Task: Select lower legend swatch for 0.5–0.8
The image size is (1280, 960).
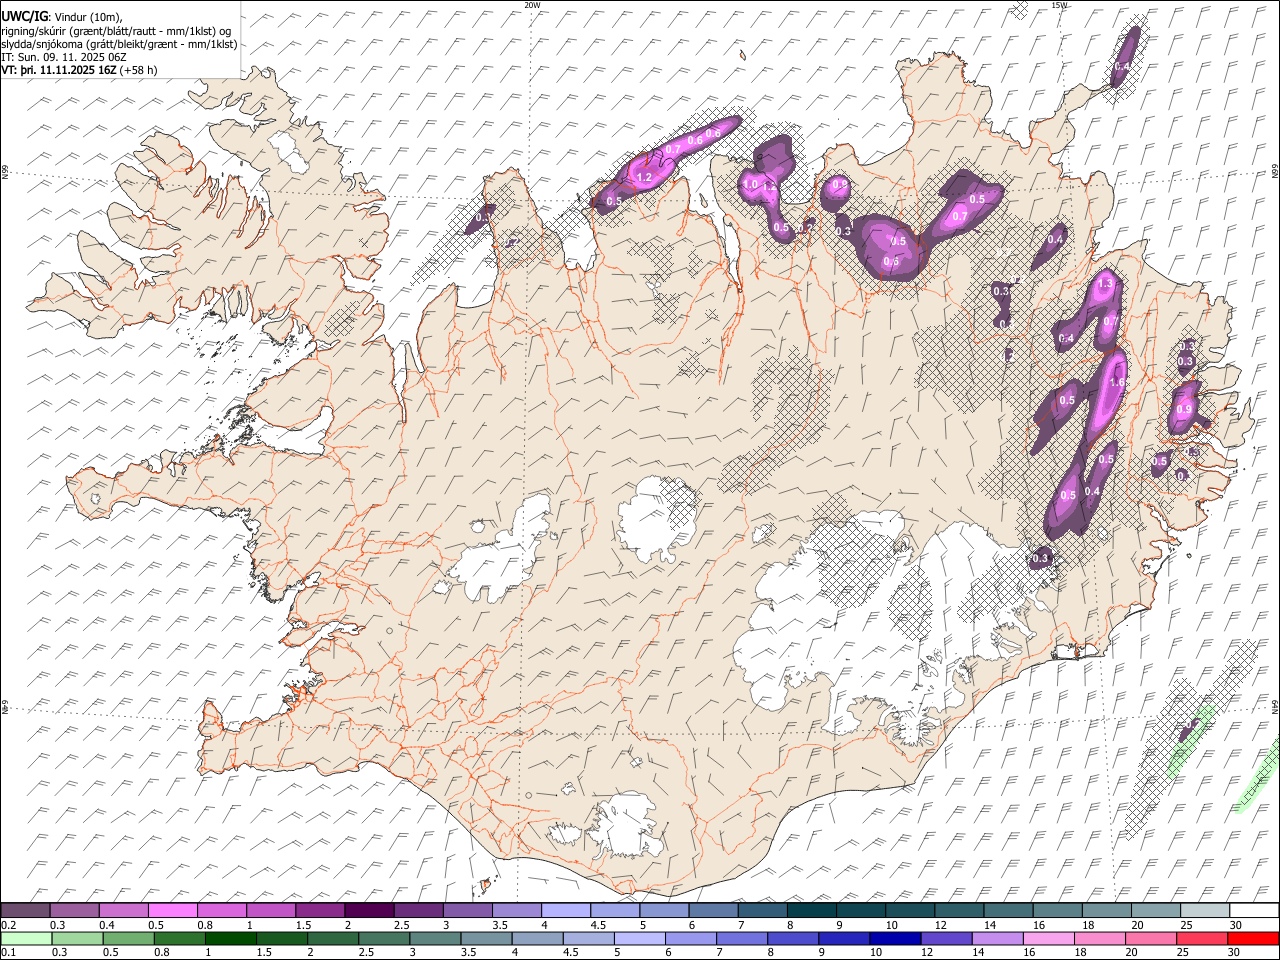Action: (129, 938)
